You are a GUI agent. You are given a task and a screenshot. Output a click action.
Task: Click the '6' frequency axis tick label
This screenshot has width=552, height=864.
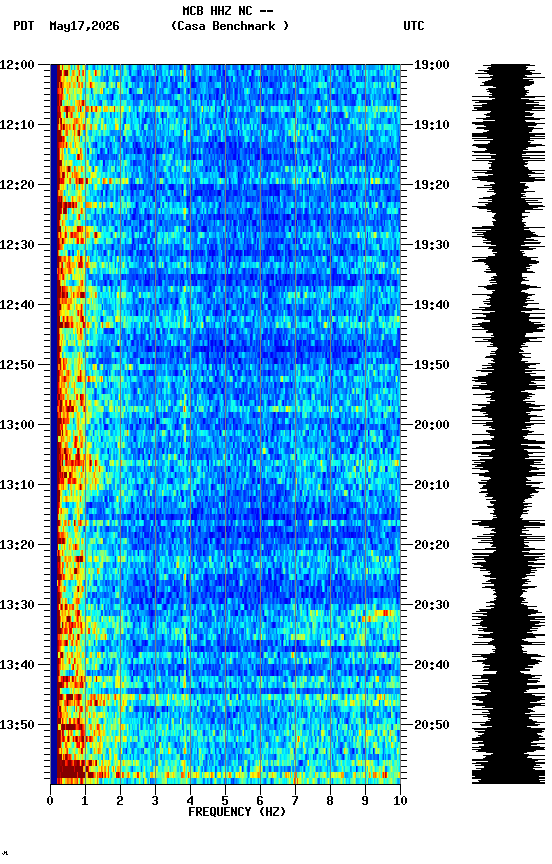click(260, 801)
